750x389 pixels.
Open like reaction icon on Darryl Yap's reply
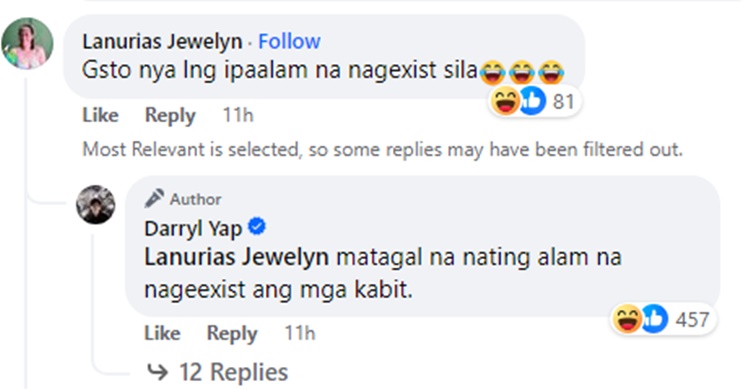pyautogui.click(x=654, y=319)
